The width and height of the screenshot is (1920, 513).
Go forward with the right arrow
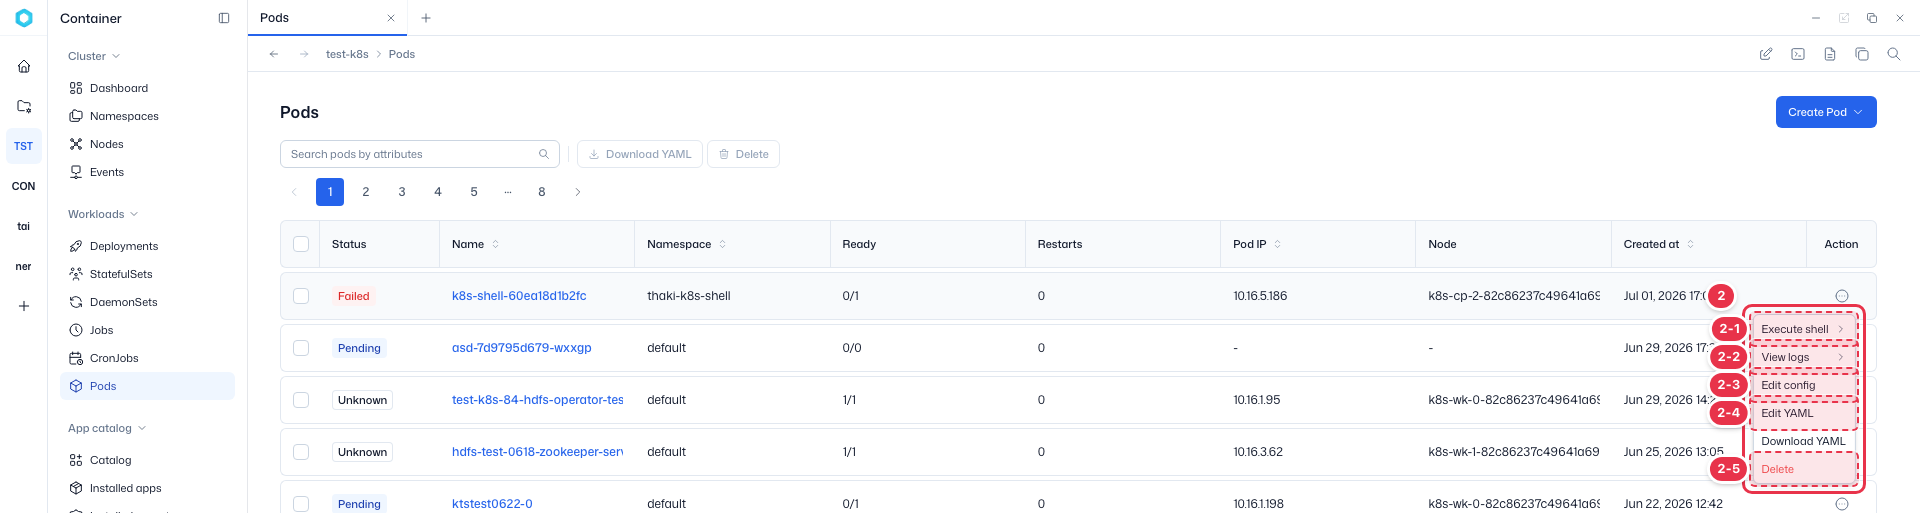click(304, 54)
